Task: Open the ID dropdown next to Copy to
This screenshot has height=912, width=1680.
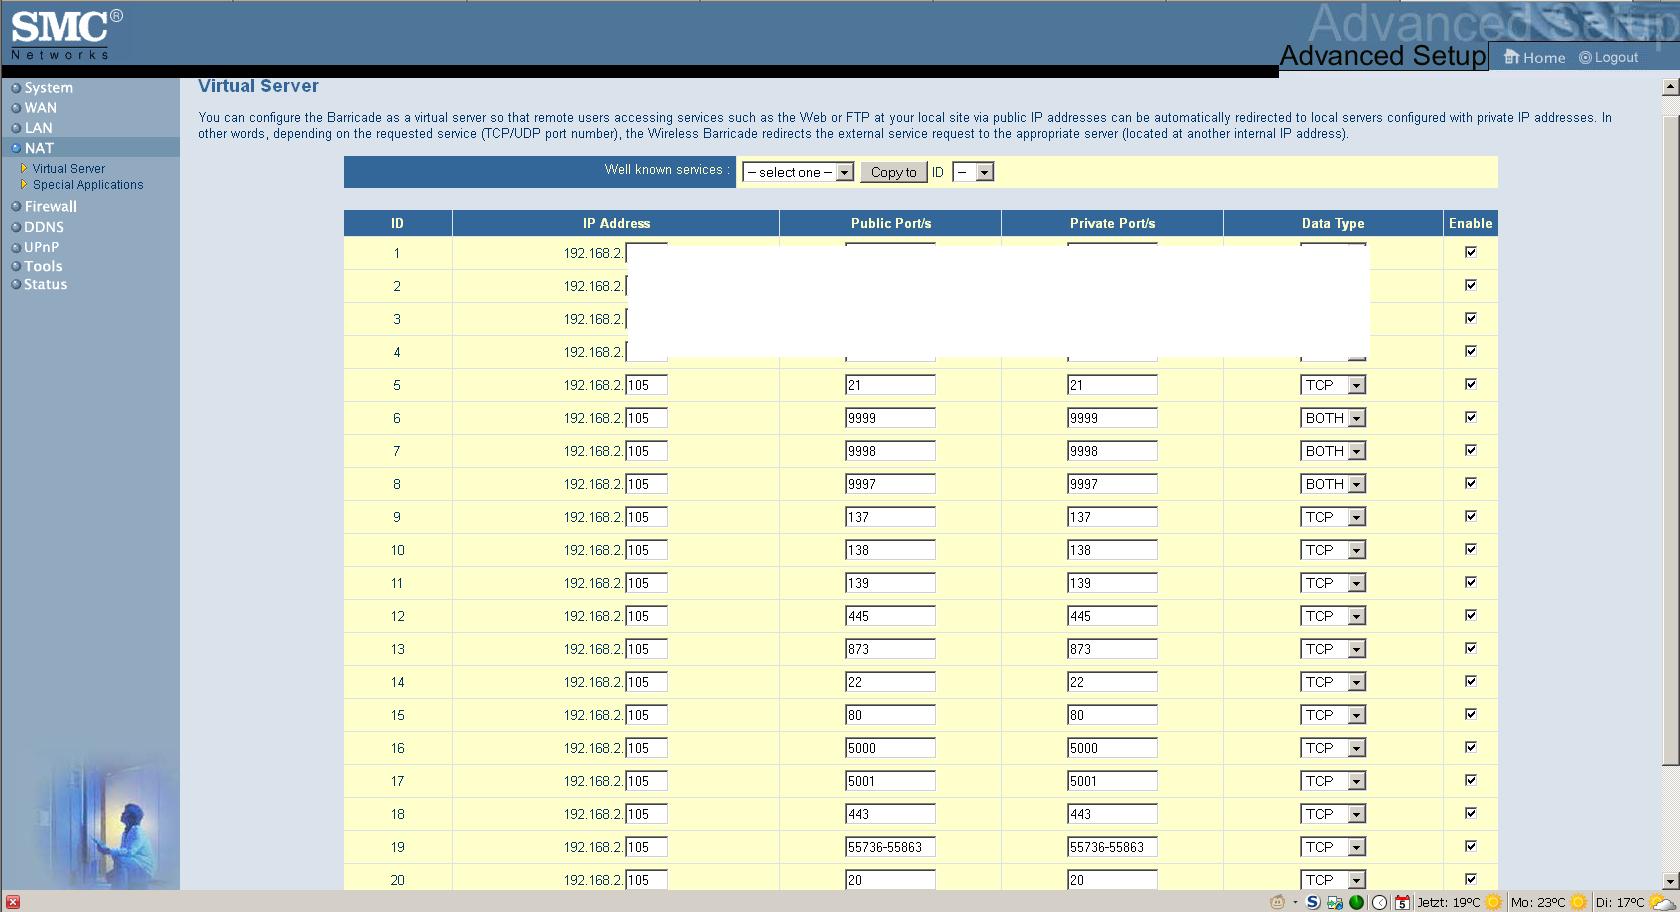Action: coord(973,172)
